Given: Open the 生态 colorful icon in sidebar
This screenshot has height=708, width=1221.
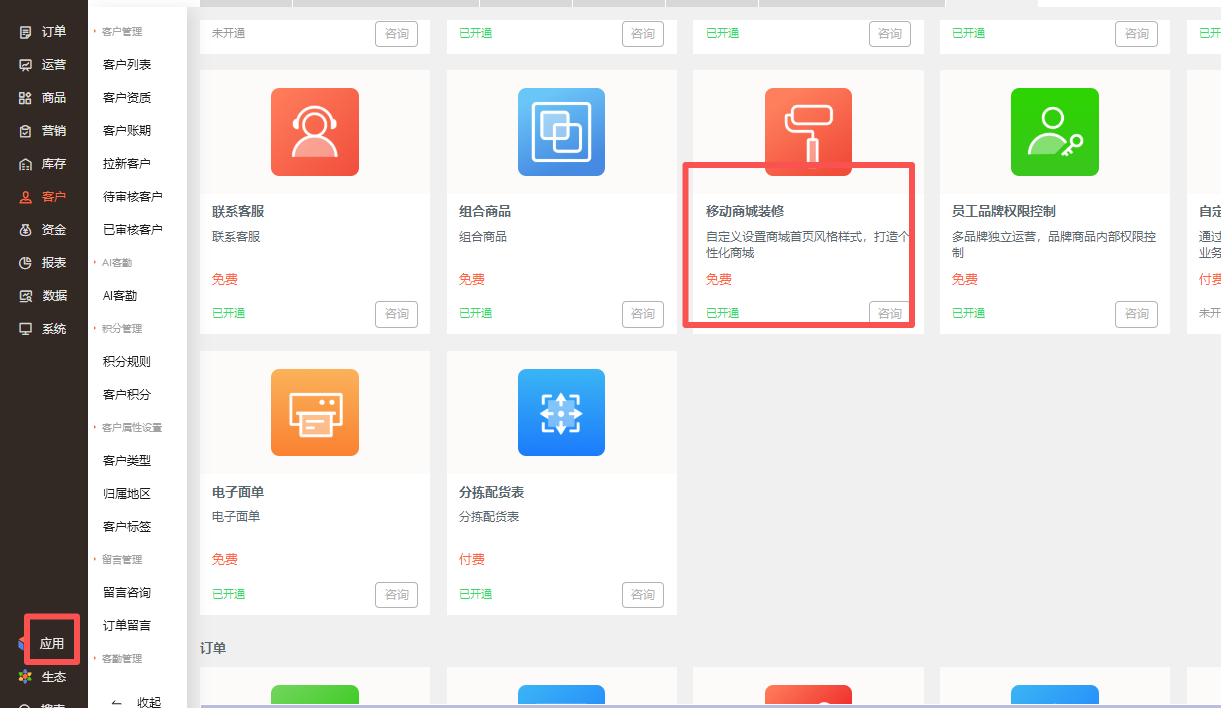Looking at the screenshot, I should tap(26, 677).
